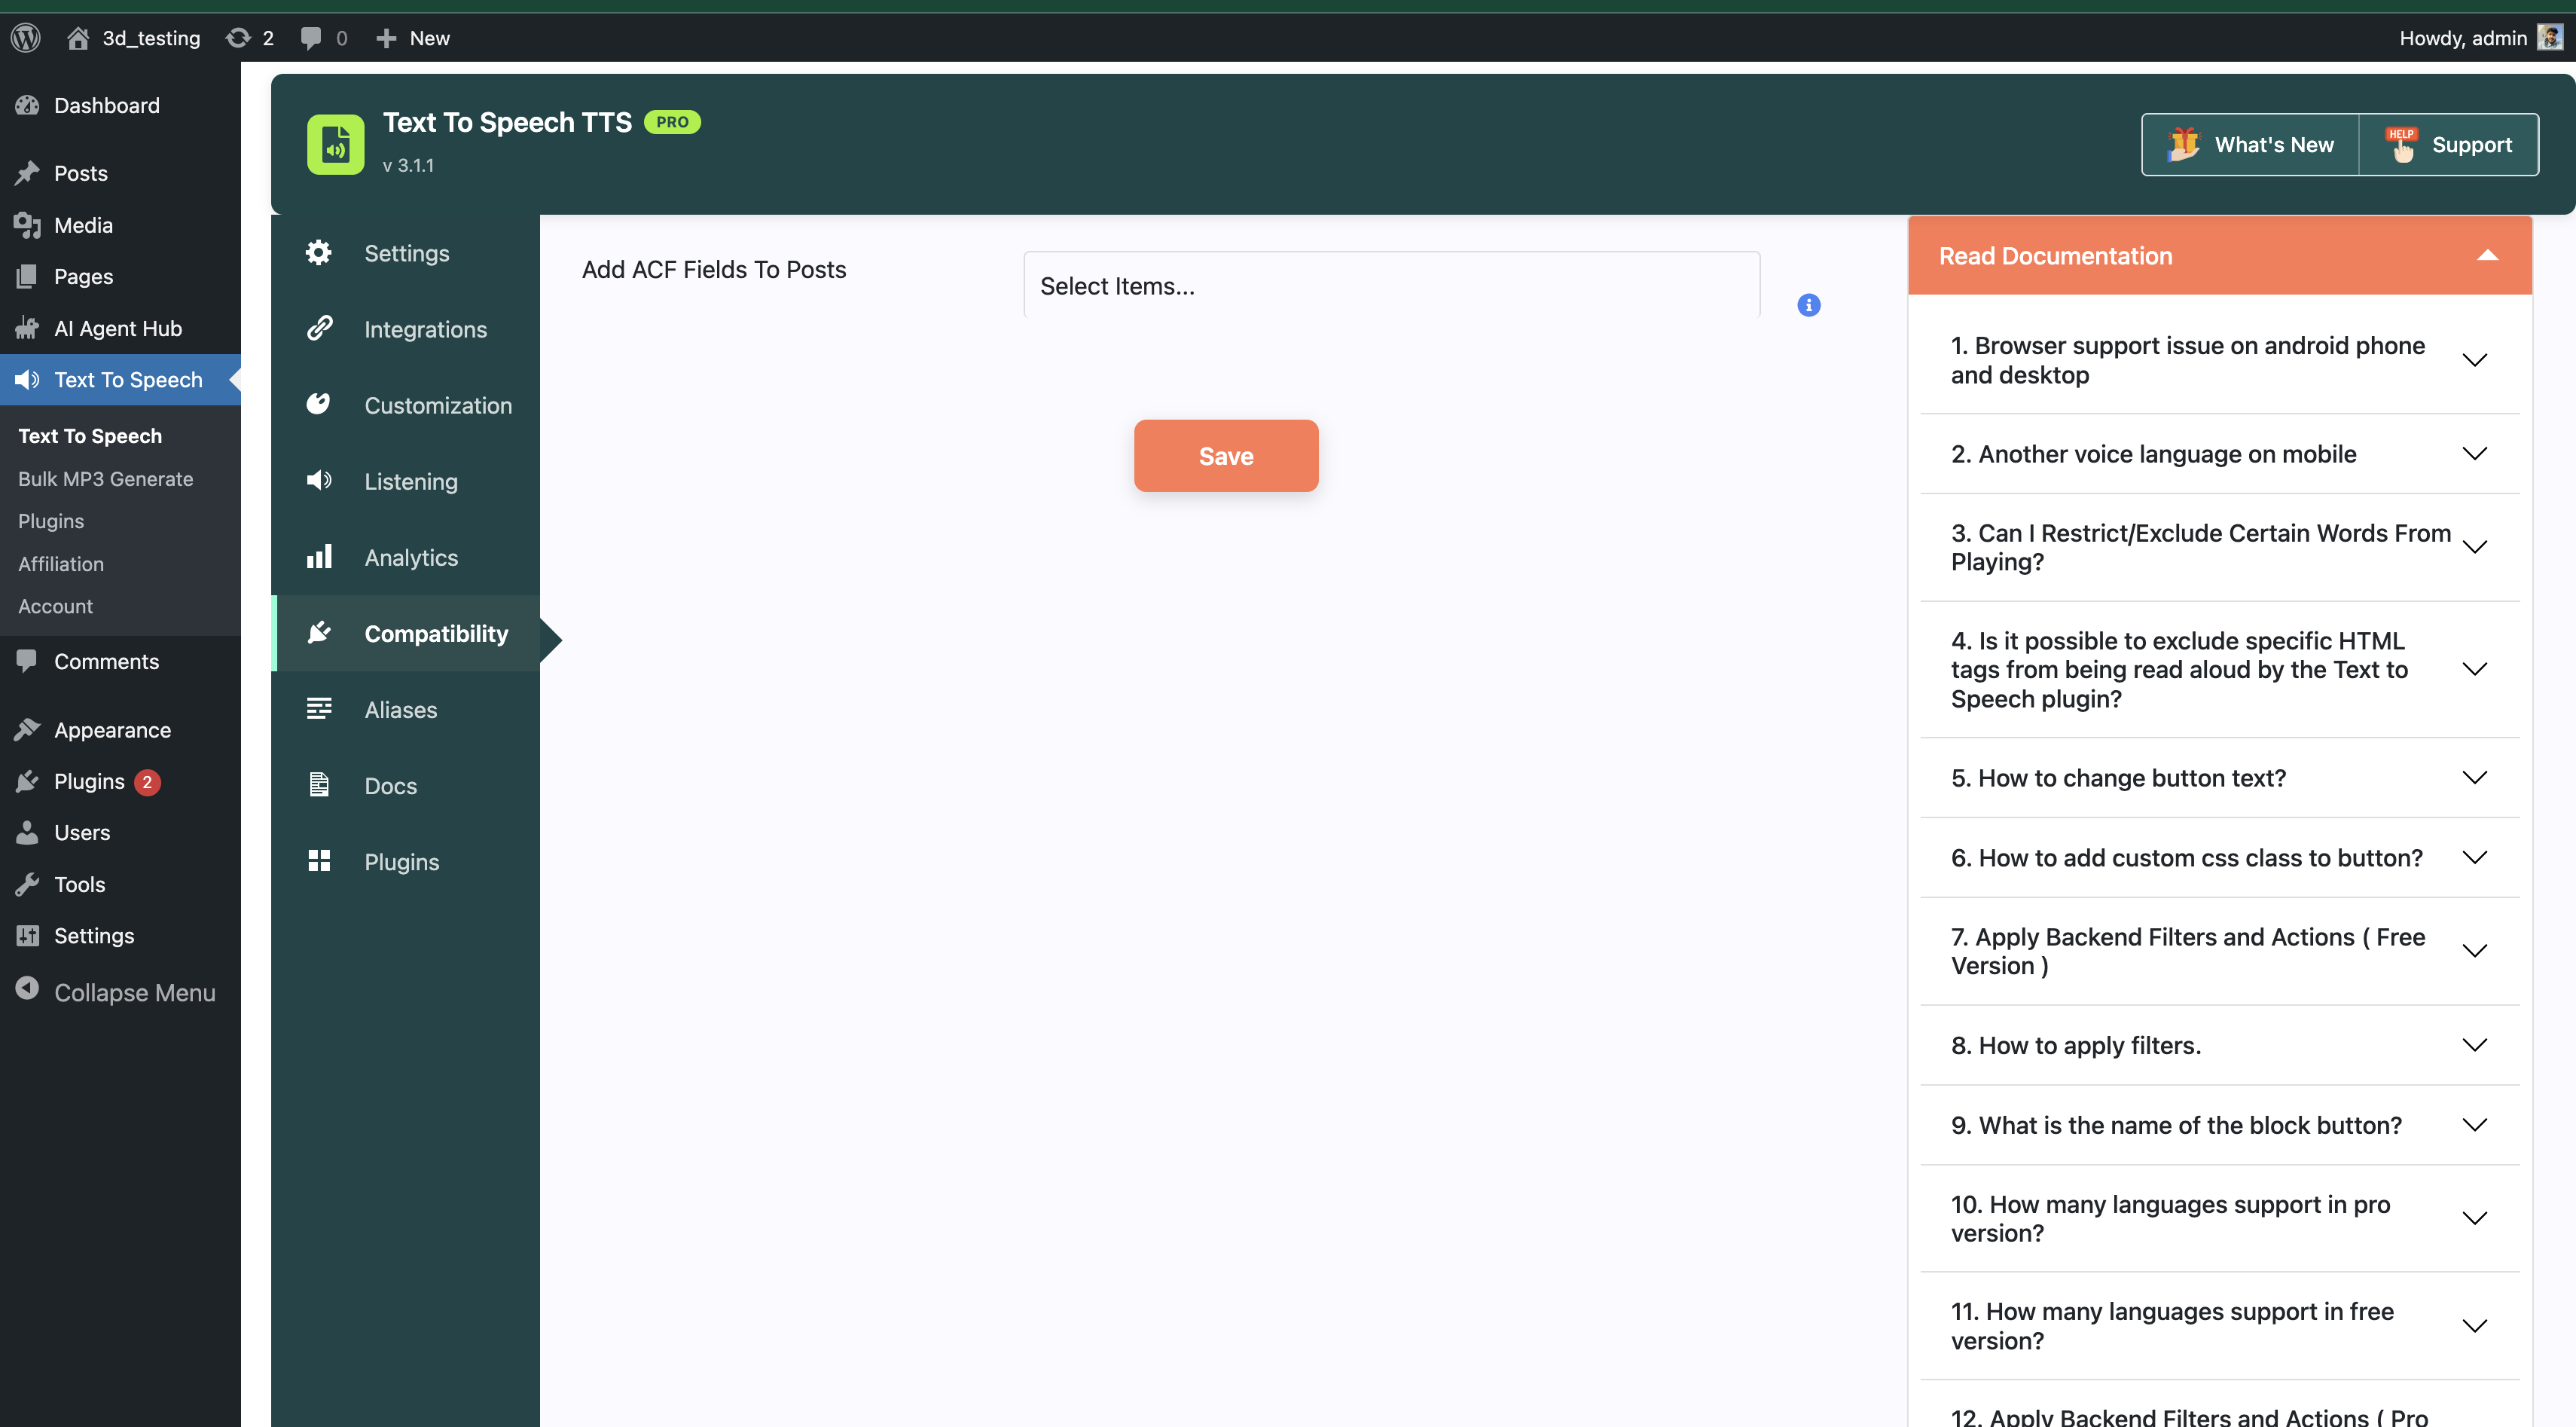Screen dimensions: 2576x1427
Task: Open the Settings gear icon in plugin sidebar
Action: (318, 252)
